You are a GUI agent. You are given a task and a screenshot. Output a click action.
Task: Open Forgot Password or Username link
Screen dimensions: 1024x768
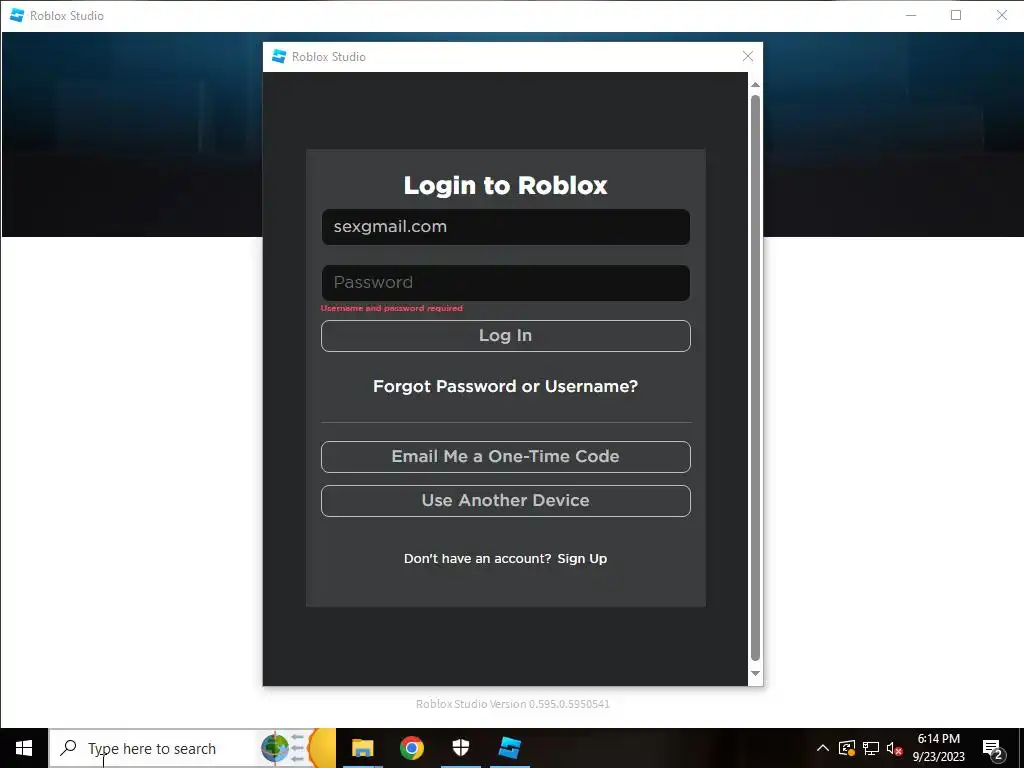(505, 387)
